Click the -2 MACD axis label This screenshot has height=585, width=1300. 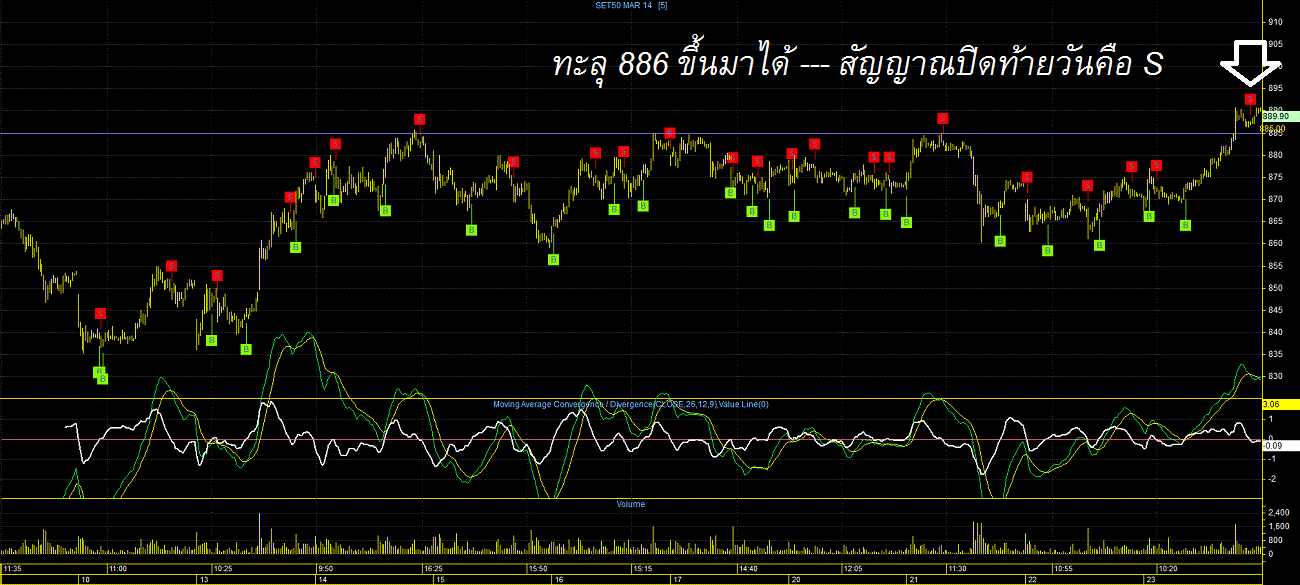(x=1271, y=480)
